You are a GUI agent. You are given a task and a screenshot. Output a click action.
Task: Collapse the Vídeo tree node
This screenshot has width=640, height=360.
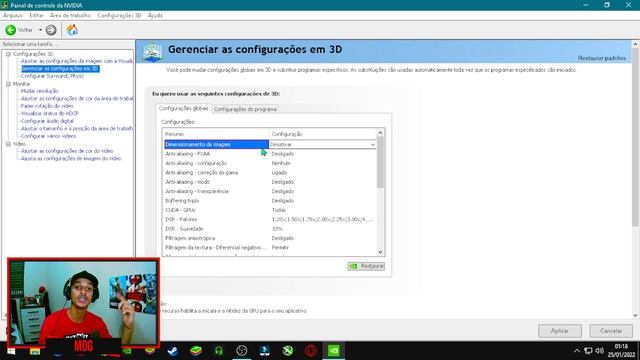[8, 144]
